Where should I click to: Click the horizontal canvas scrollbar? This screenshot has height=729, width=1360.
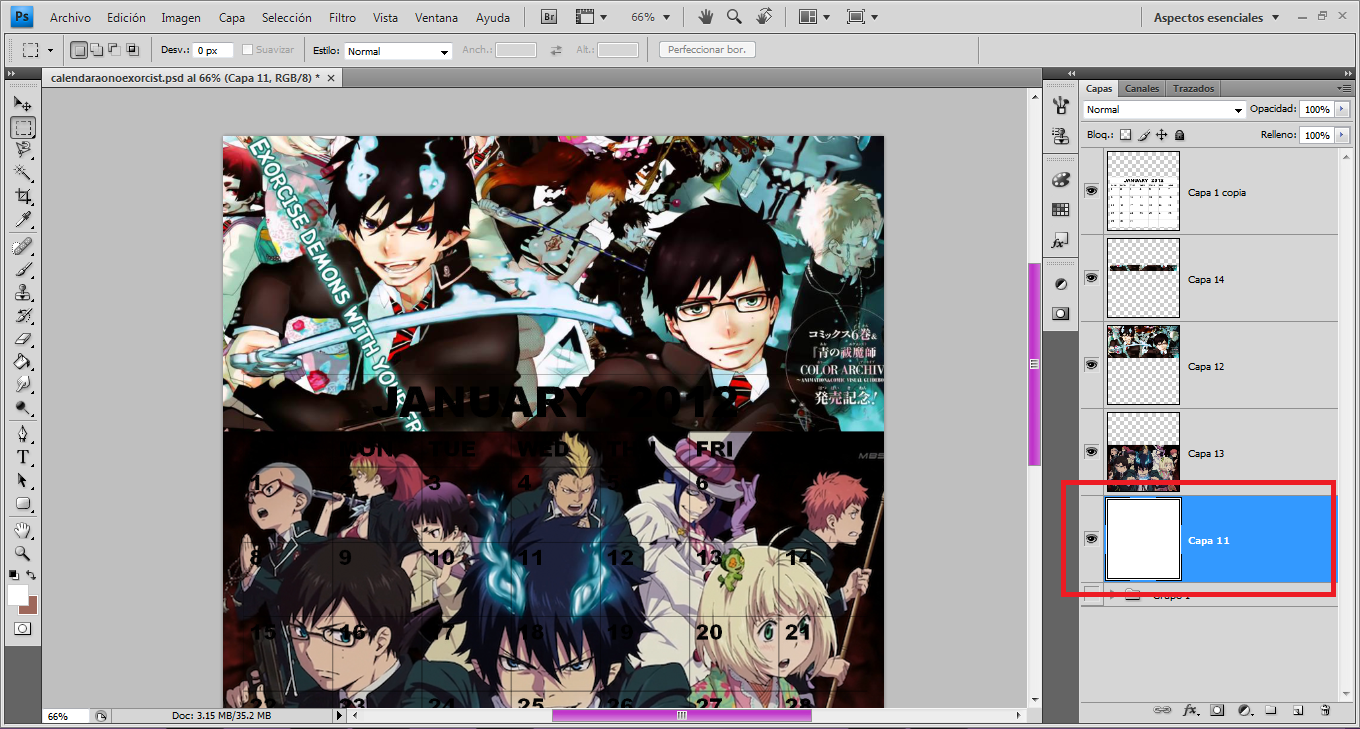(681, 715)
